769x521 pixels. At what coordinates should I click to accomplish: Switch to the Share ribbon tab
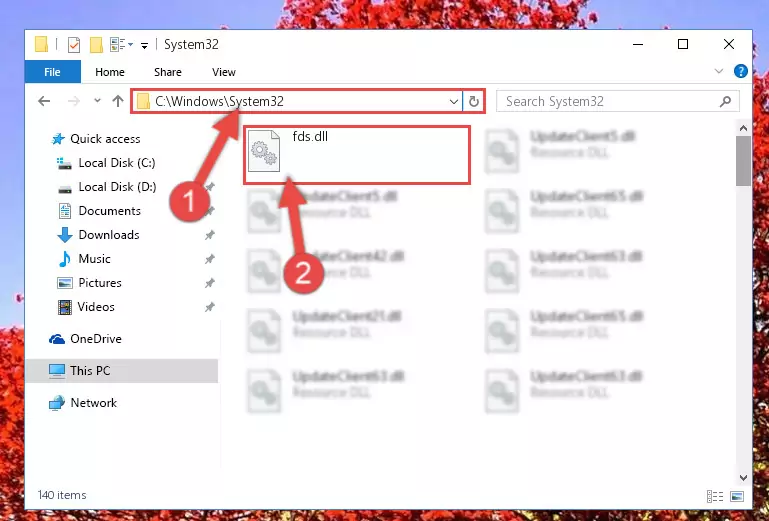point(168,72)
